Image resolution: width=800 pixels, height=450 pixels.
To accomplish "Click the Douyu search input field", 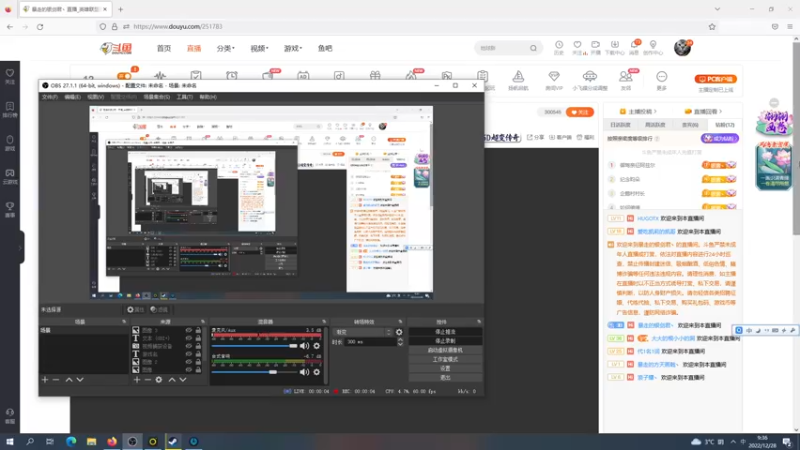I will click(x=502, y=48).
